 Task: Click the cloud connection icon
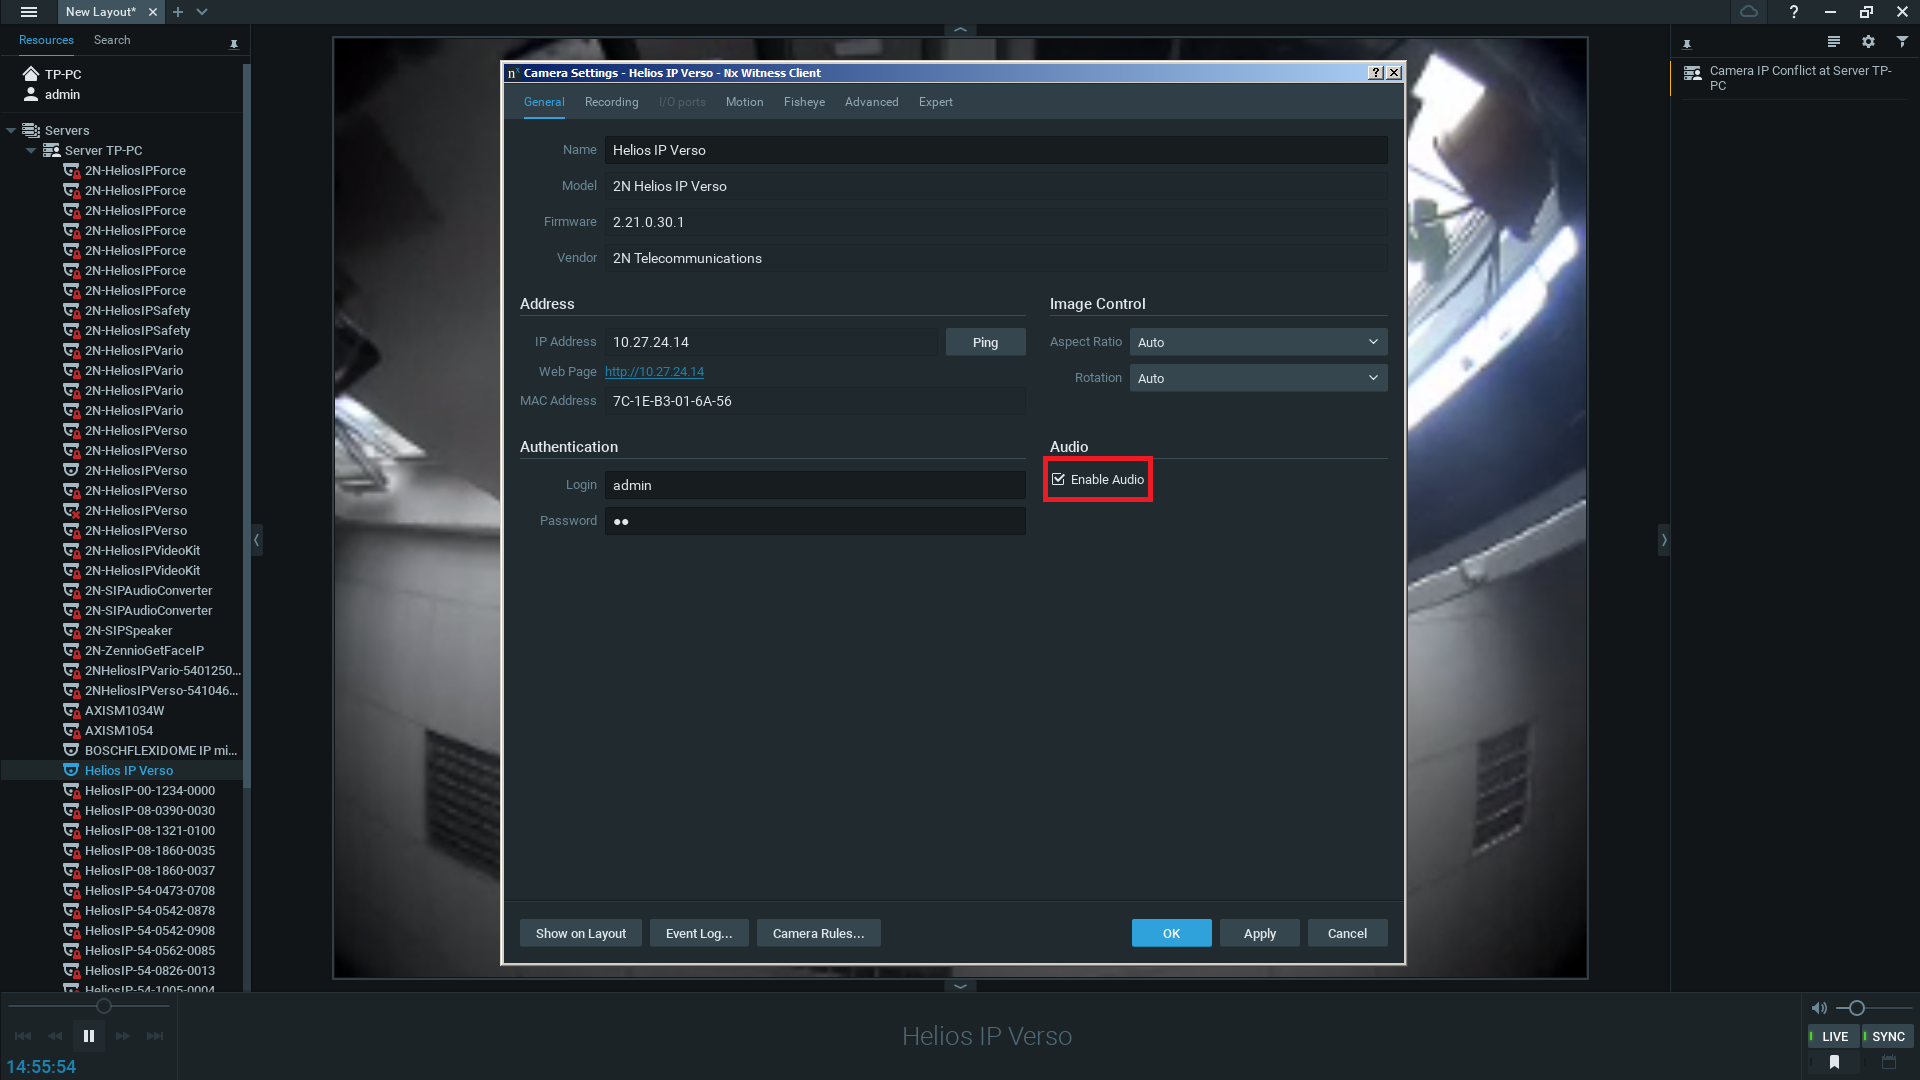tap(1749, 12)
